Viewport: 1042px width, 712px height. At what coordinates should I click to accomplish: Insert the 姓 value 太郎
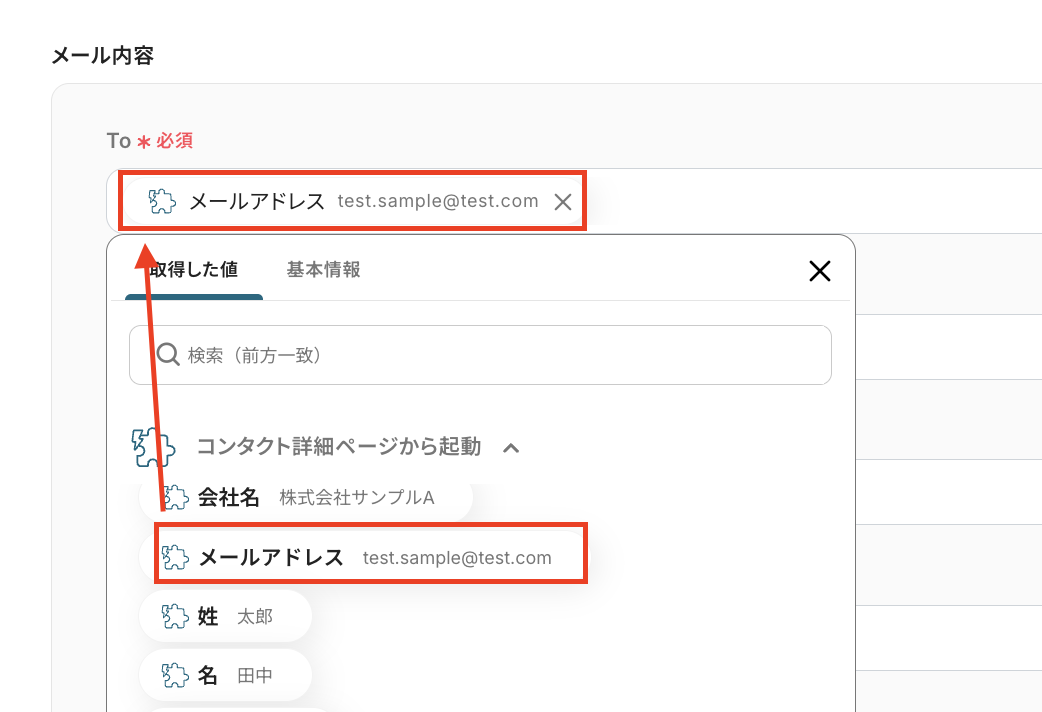[x=225, y=616]
